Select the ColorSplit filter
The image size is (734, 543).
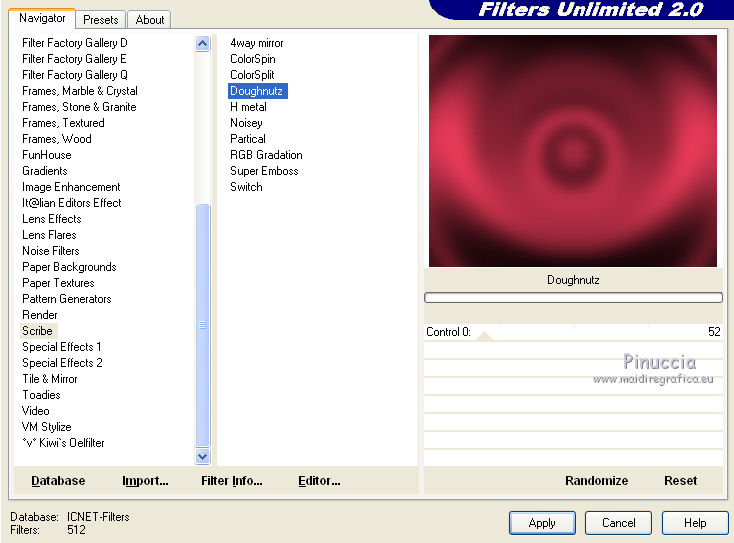pyautogui.click(x=252, y=75)
